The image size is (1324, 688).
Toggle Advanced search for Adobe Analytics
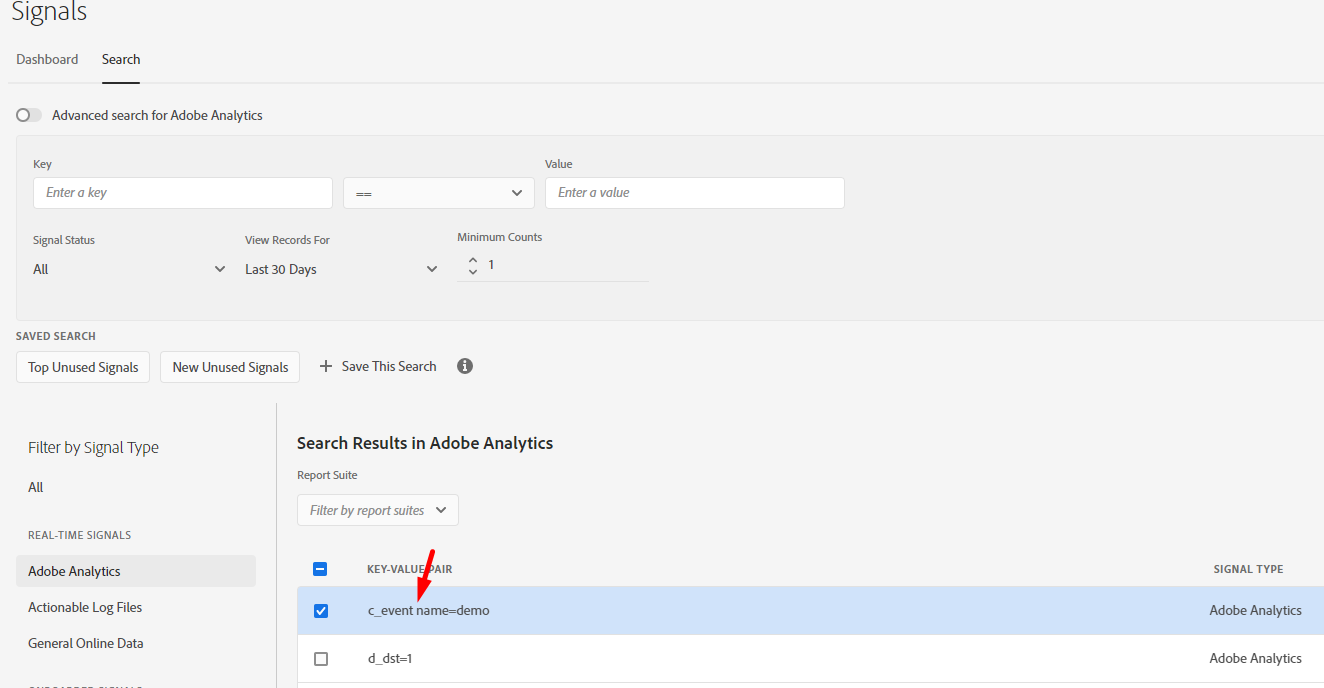click(29, 115)
